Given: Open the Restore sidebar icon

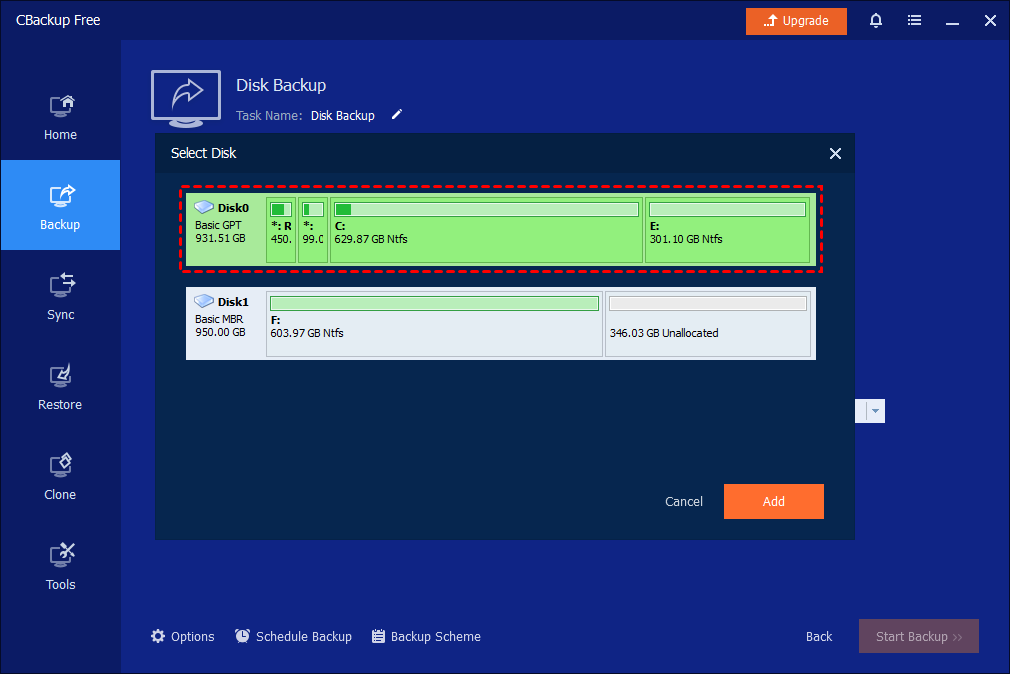Looking at the screenshot, I should [60, 387].
